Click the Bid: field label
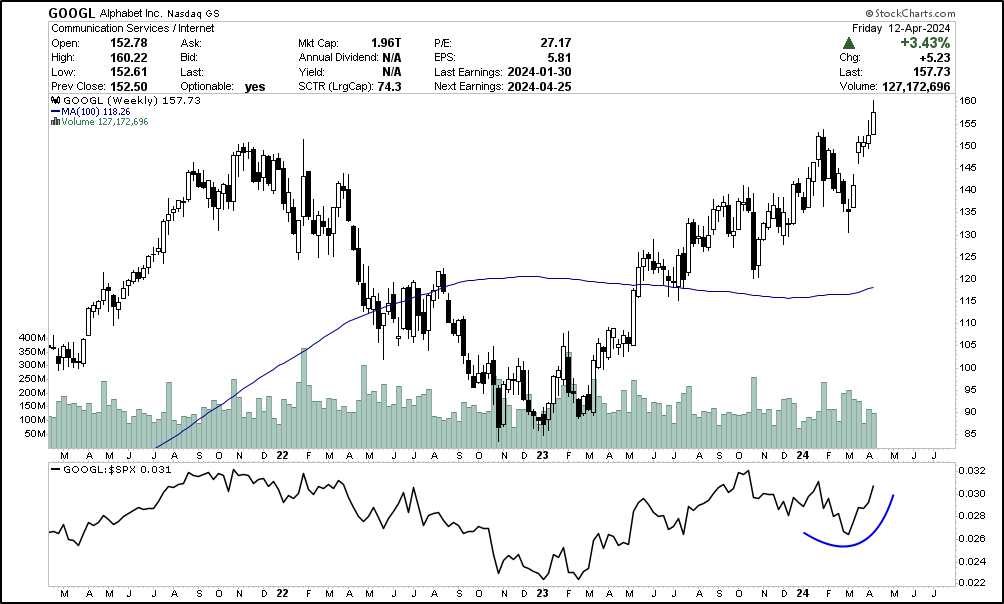The image size is (1004, 604). click(190, 58)
